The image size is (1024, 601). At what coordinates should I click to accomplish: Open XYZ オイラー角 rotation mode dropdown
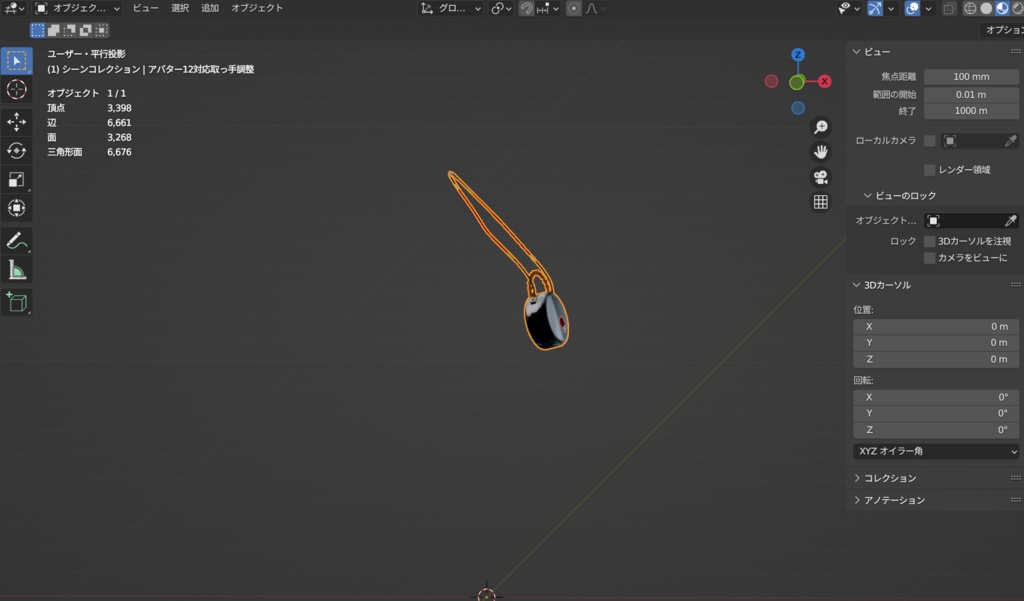pos(936,451)
